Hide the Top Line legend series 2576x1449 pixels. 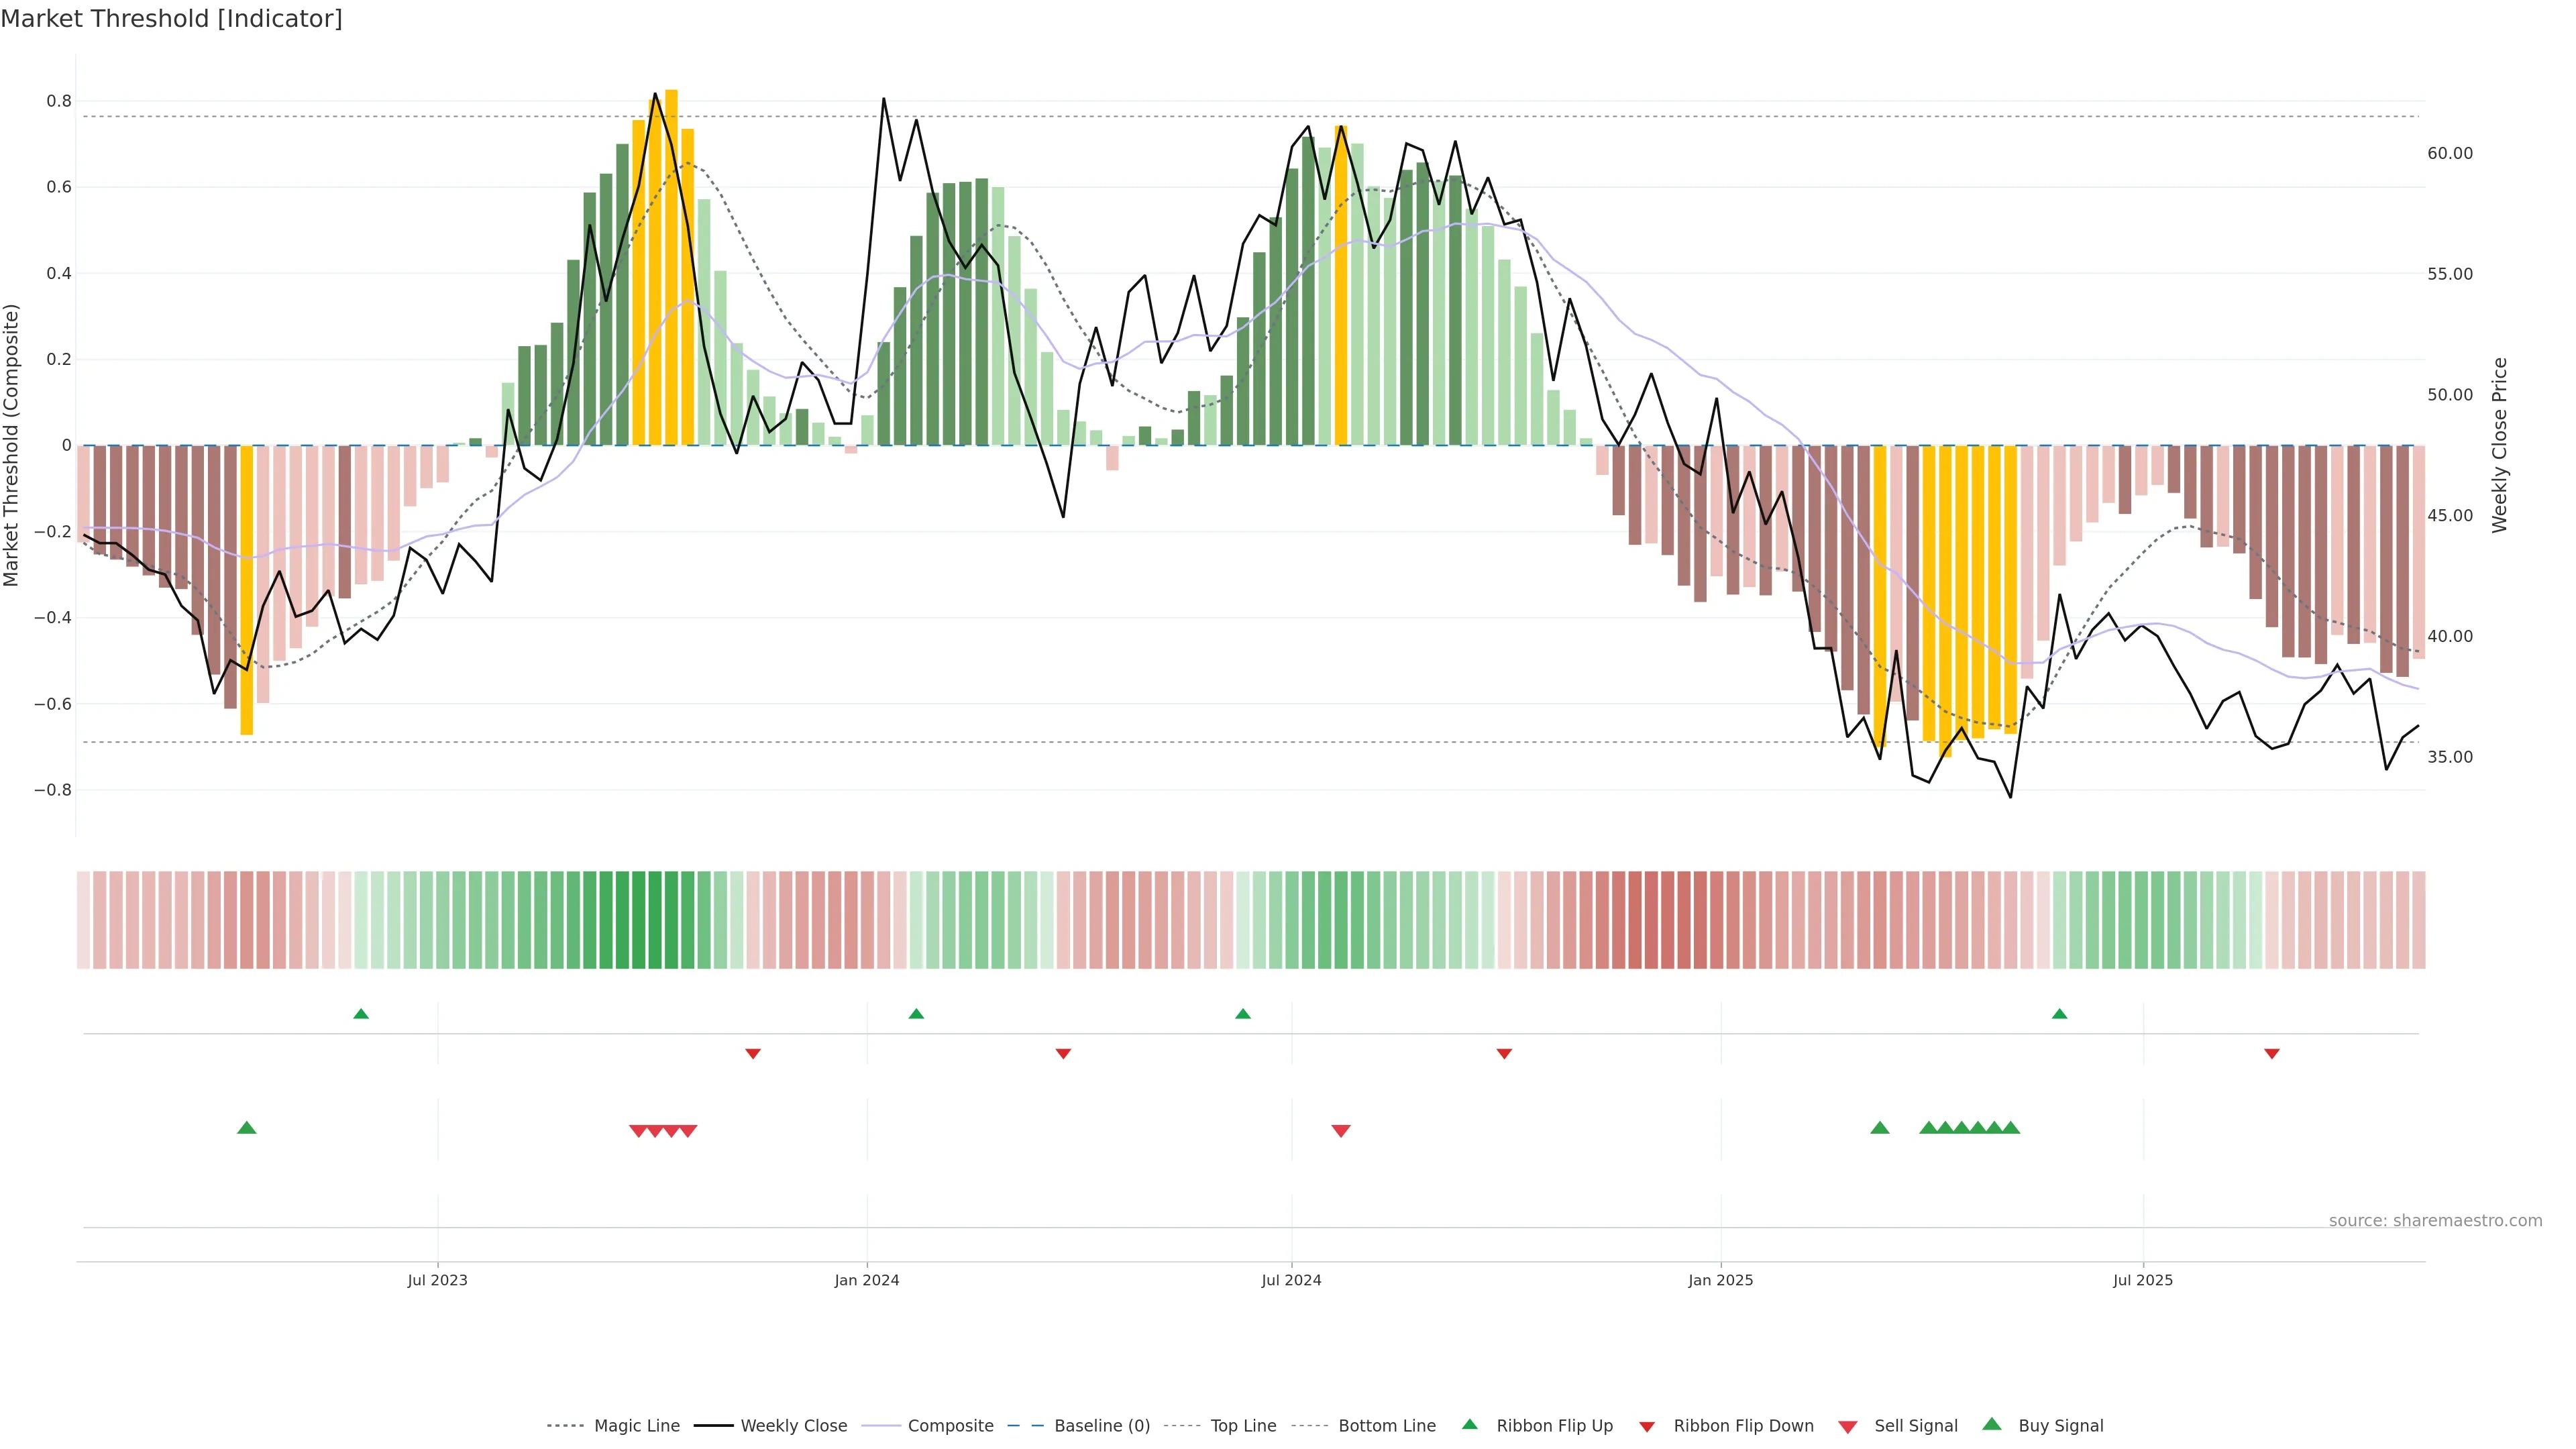[1243, 1426]
